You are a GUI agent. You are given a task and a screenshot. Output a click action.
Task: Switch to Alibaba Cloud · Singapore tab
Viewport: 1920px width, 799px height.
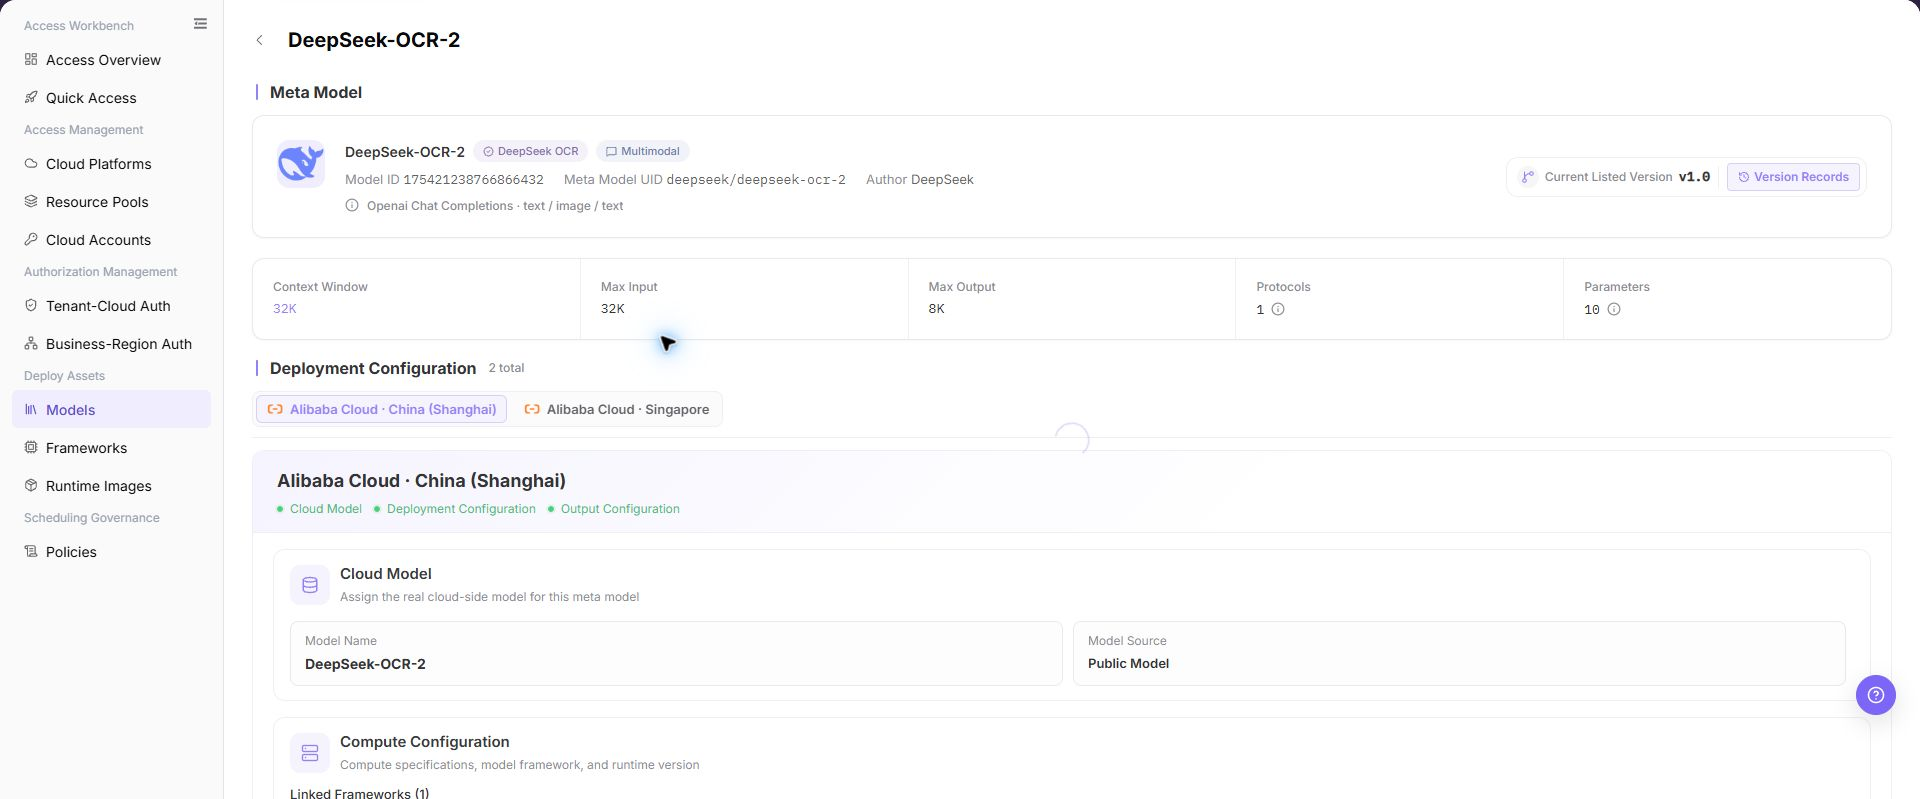[617, 409]
